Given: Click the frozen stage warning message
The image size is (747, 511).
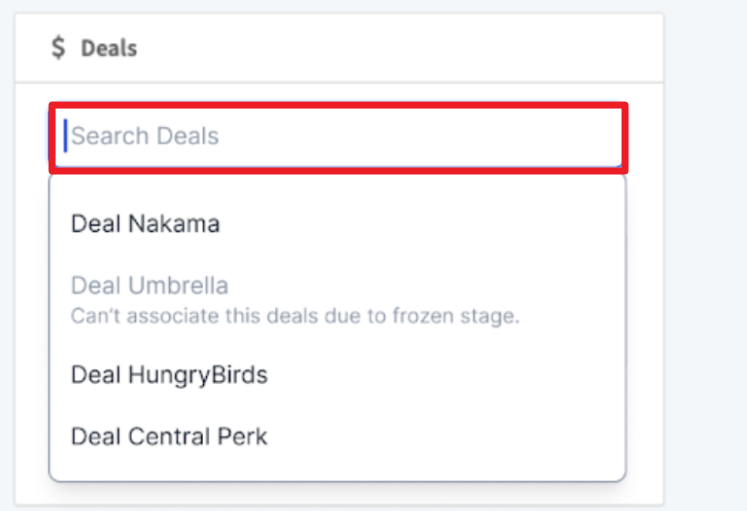Looking at the screenshot, I should point(295,316).
